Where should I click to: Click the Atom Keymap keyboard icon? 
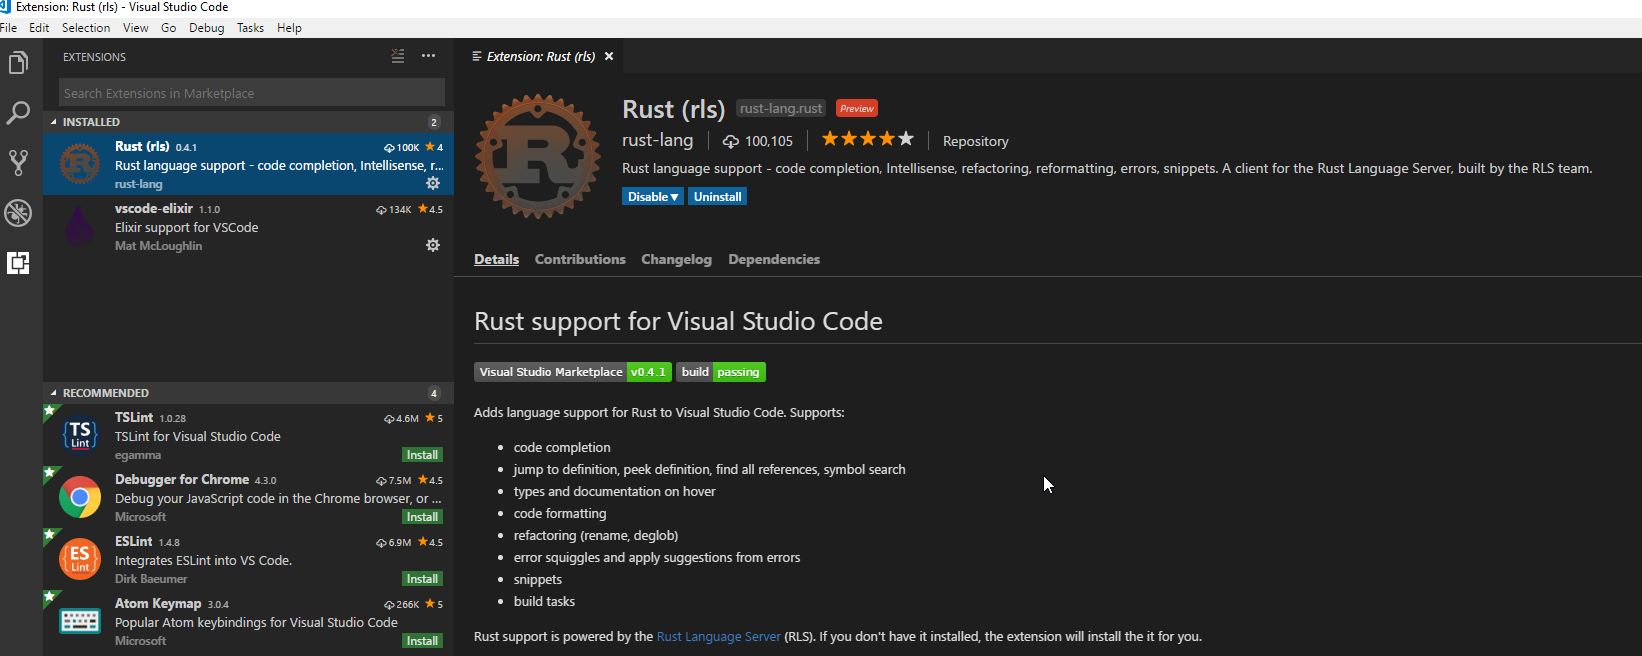point(80,621)
